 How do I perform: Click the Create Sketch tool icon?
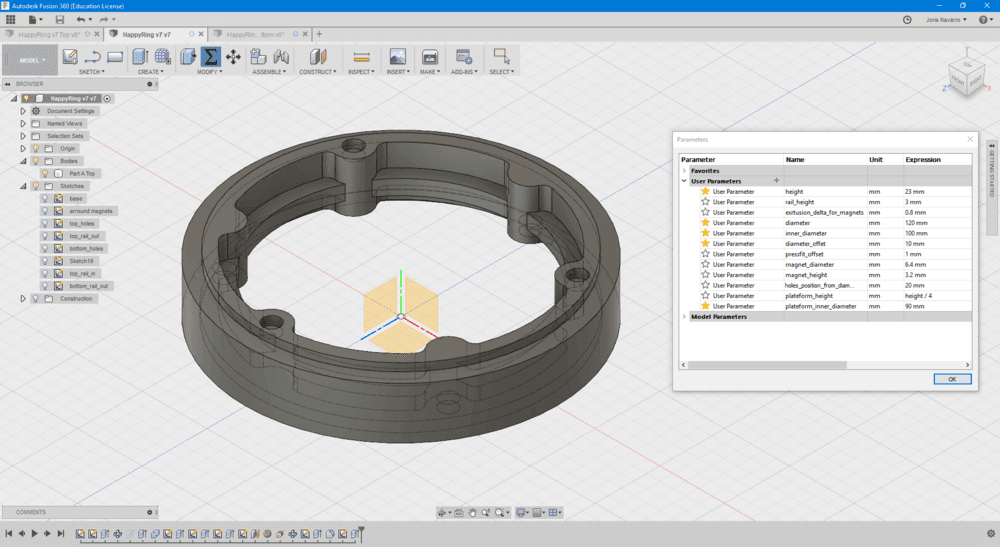[70, 57]
